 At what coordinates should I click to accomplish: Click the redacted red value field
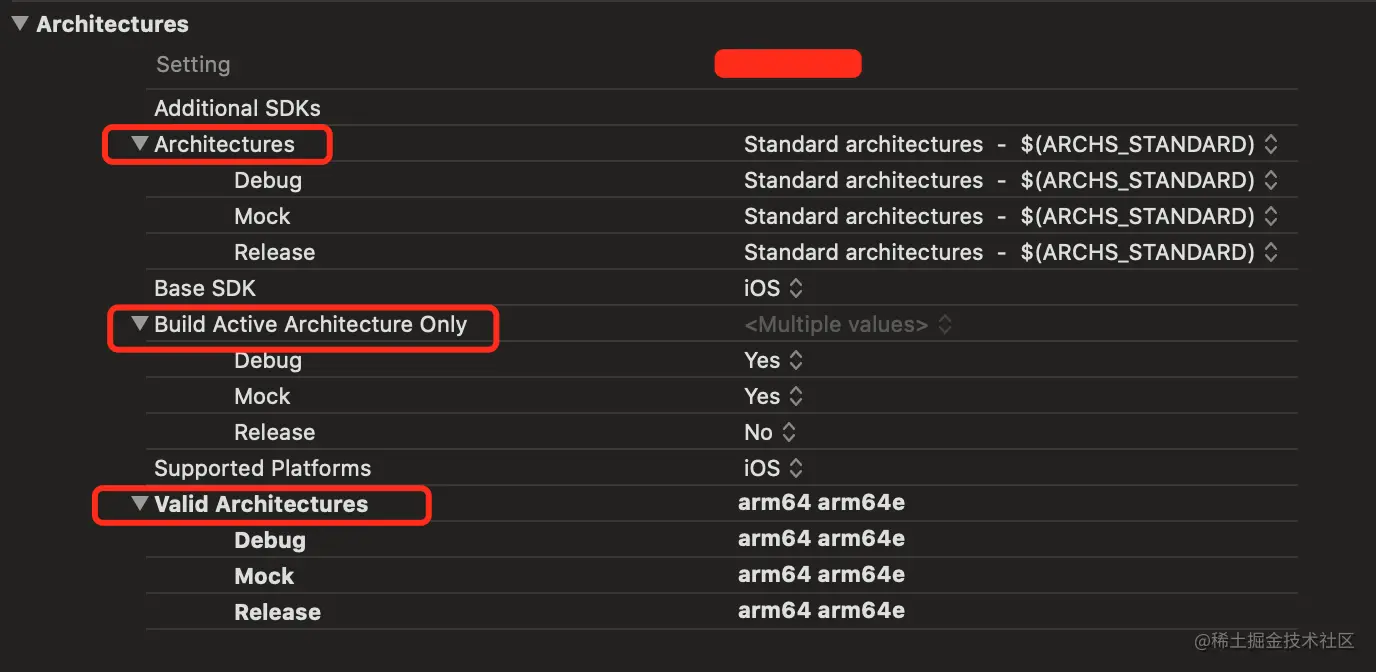pyautogui.click(x=788, y=63)
